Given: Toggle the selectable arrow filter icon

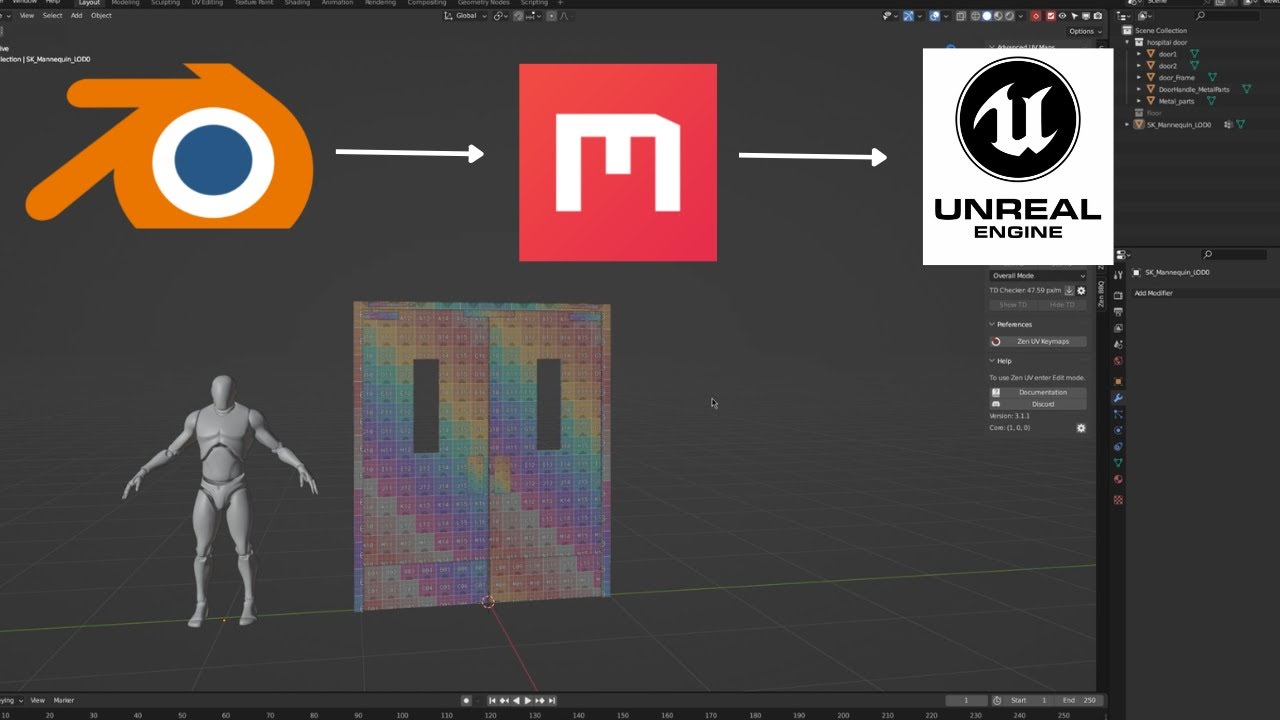Looking at the screenshot, I should click(1074, 16).
